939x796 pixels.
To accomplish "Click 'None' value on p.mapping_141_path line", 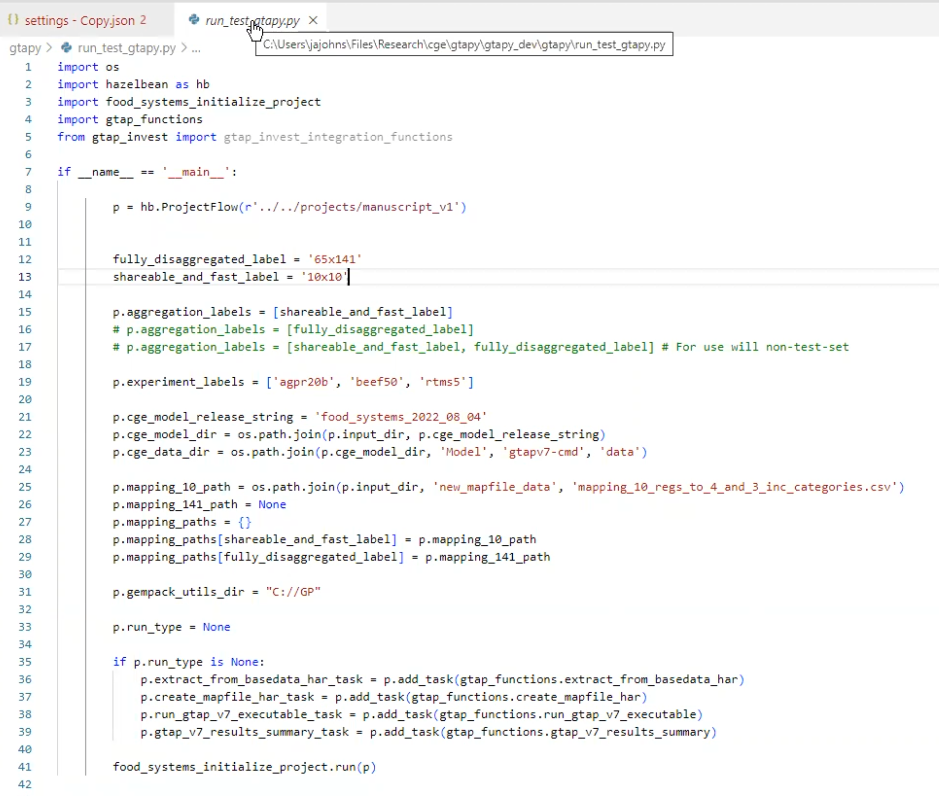I will pyautogui.click(x=272, y=504).
